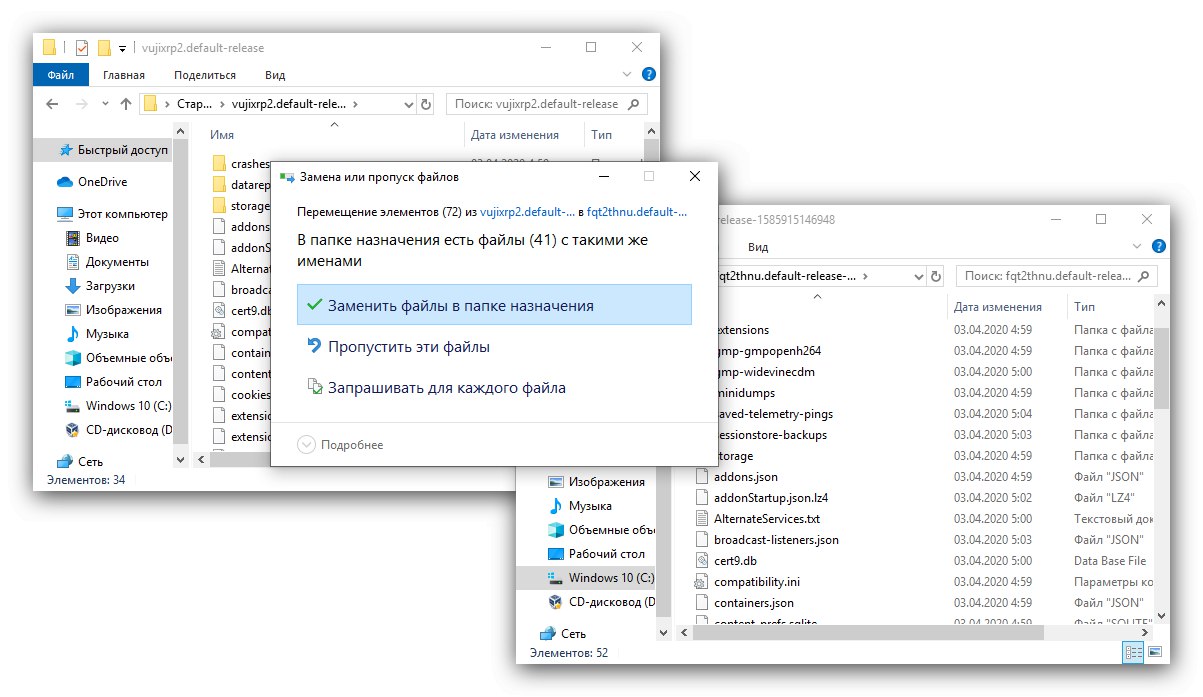Open 'Объемные объекты' in the vujixrp2 sidebar

click(x=118, y=358)
